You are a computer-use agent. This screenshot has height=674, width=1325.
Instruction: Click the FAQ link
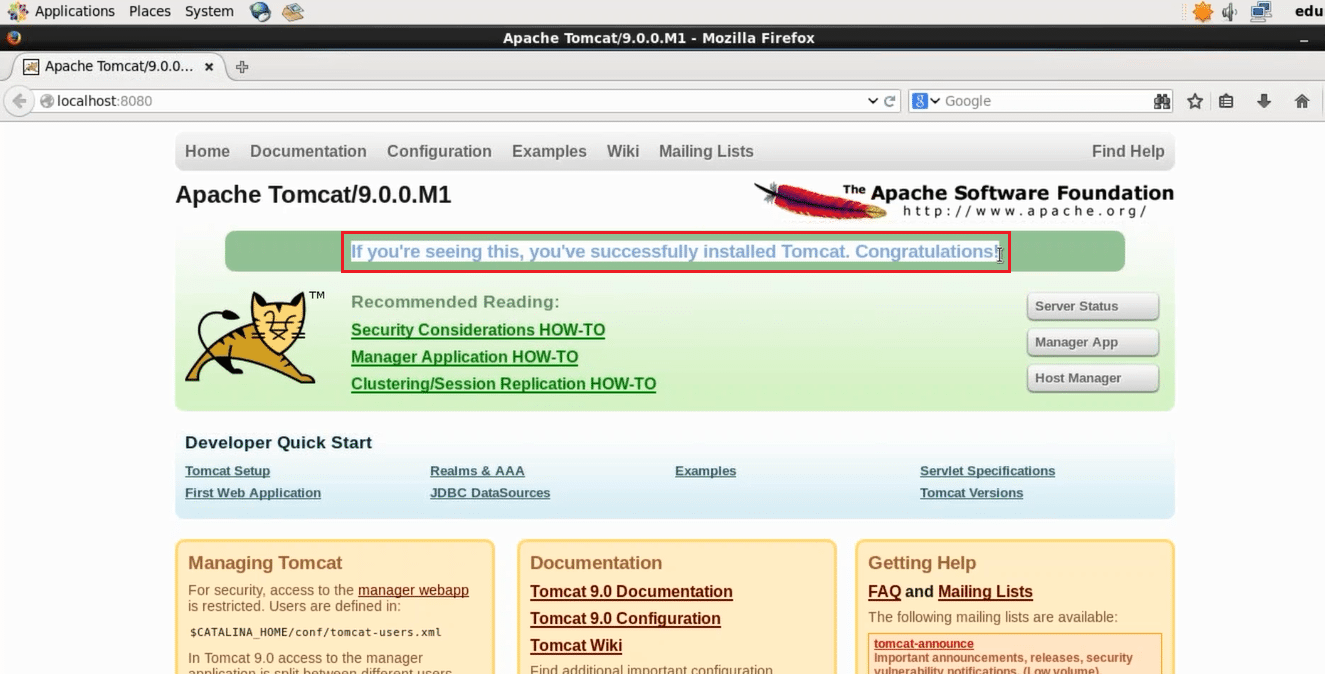884,592
